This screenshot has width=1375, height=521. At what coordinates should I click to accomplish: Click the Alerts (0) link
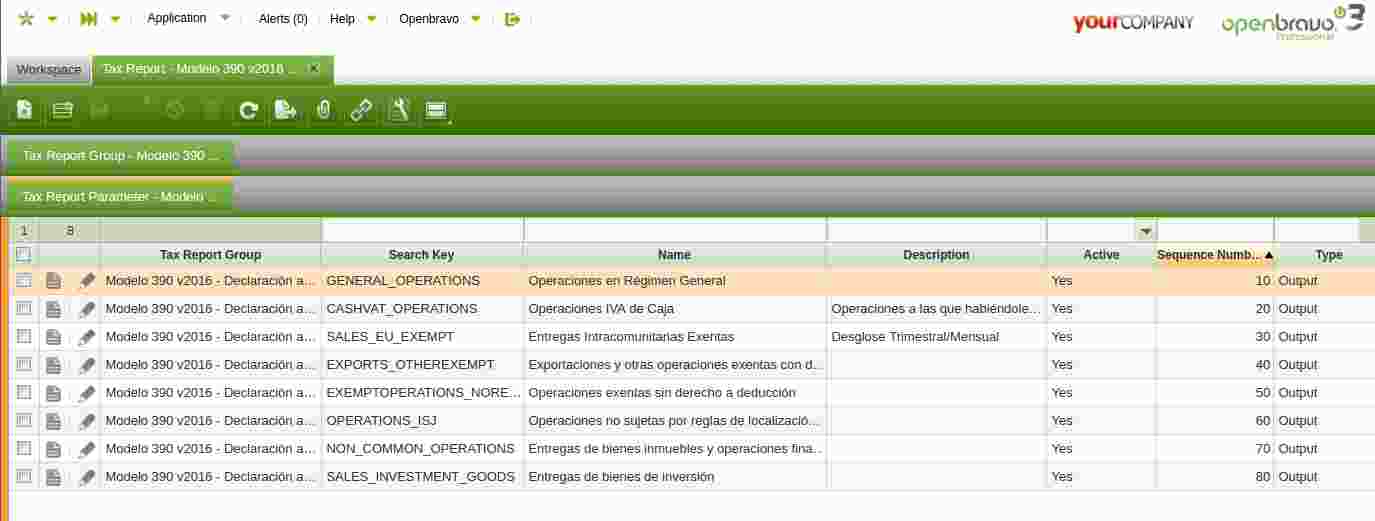click(283, 19)
